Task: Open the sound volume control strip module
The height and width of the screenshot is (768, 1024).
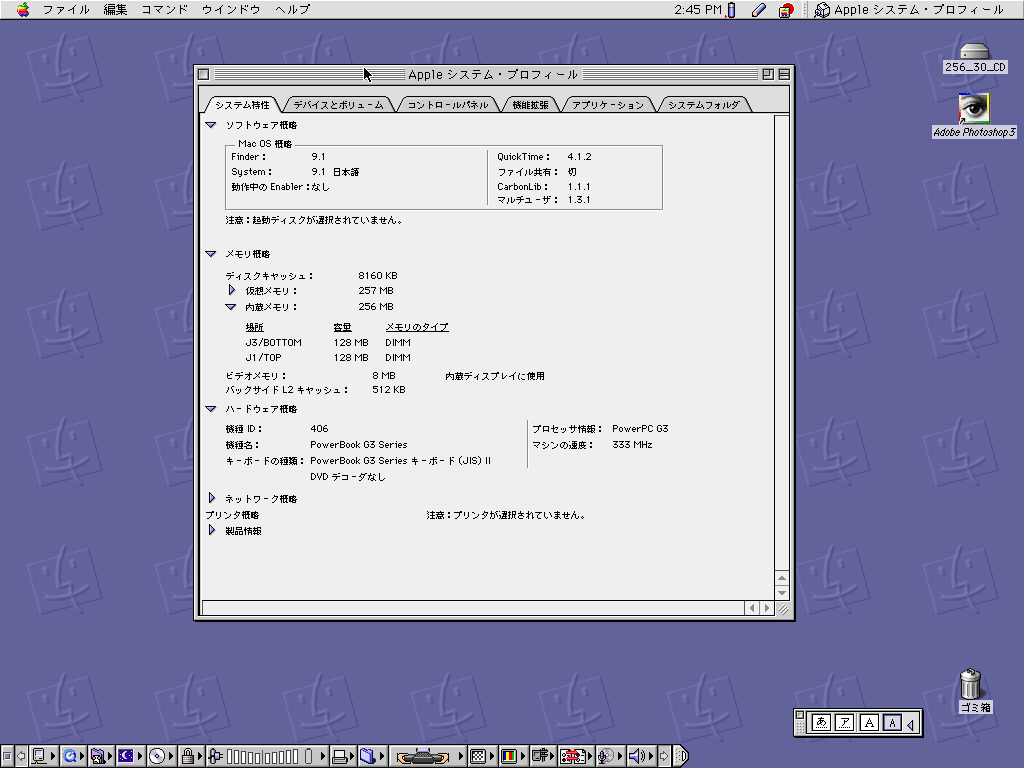Action: pyautogui.click(x=638, y=756)
